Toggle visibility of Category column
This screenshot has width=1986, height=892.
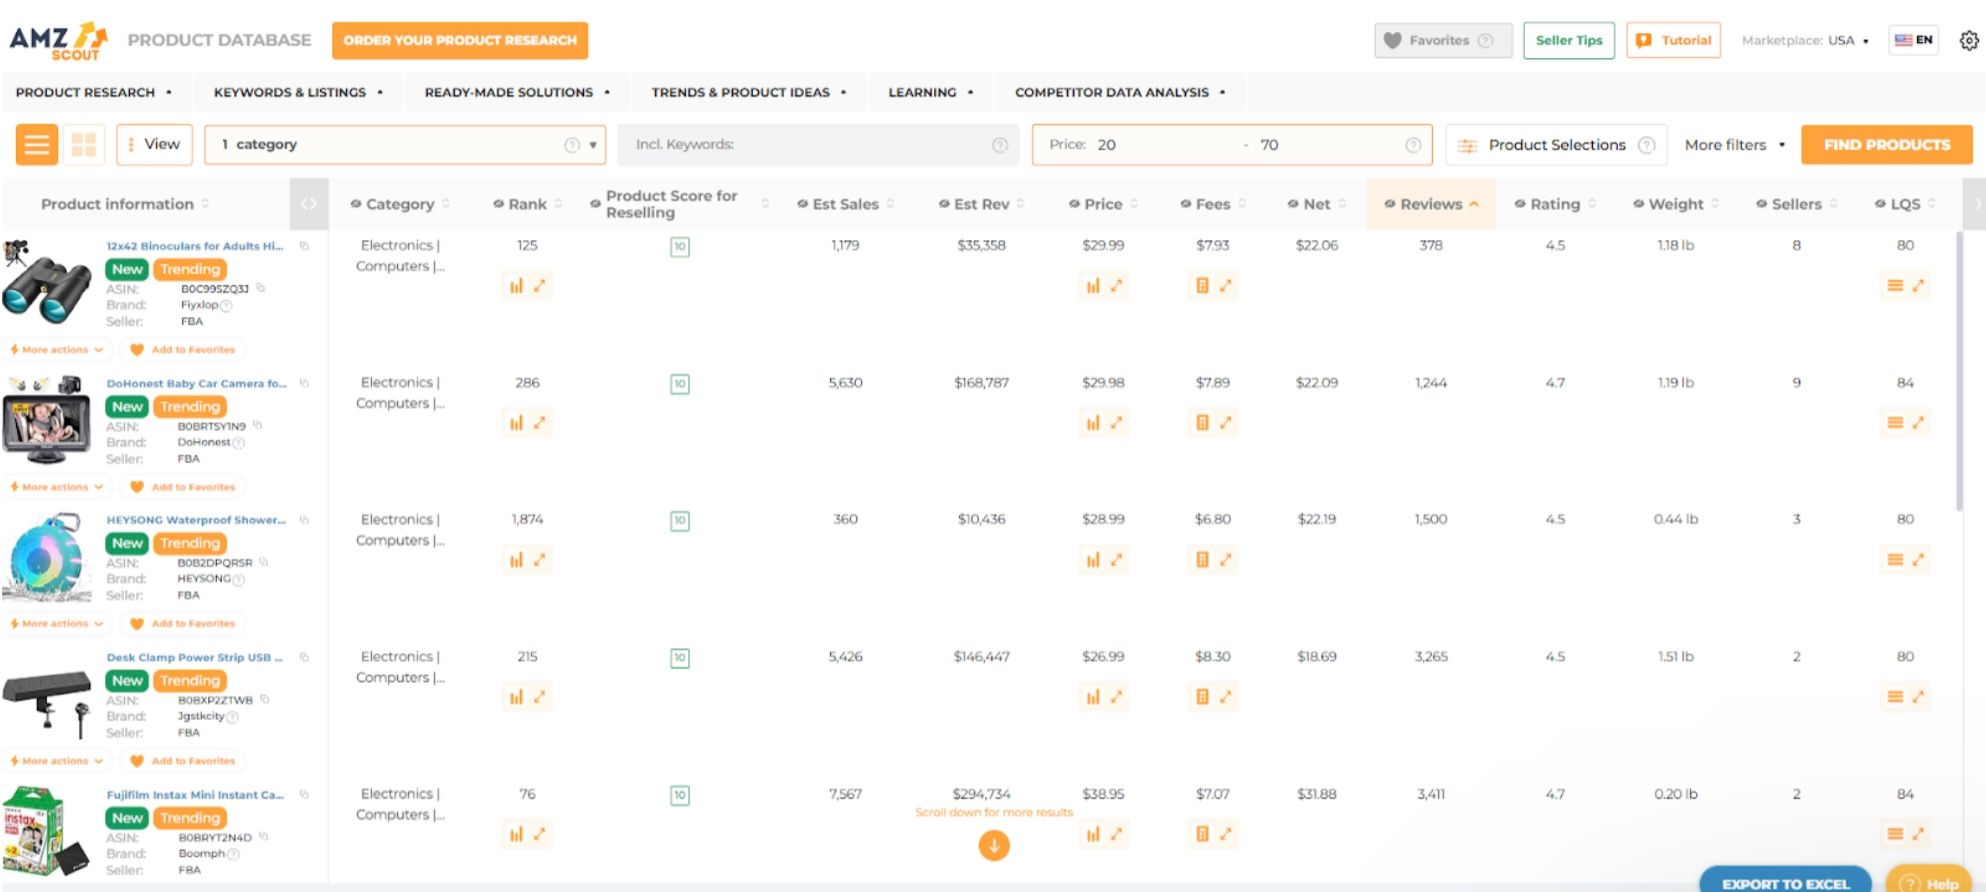[x=355, y=204]
